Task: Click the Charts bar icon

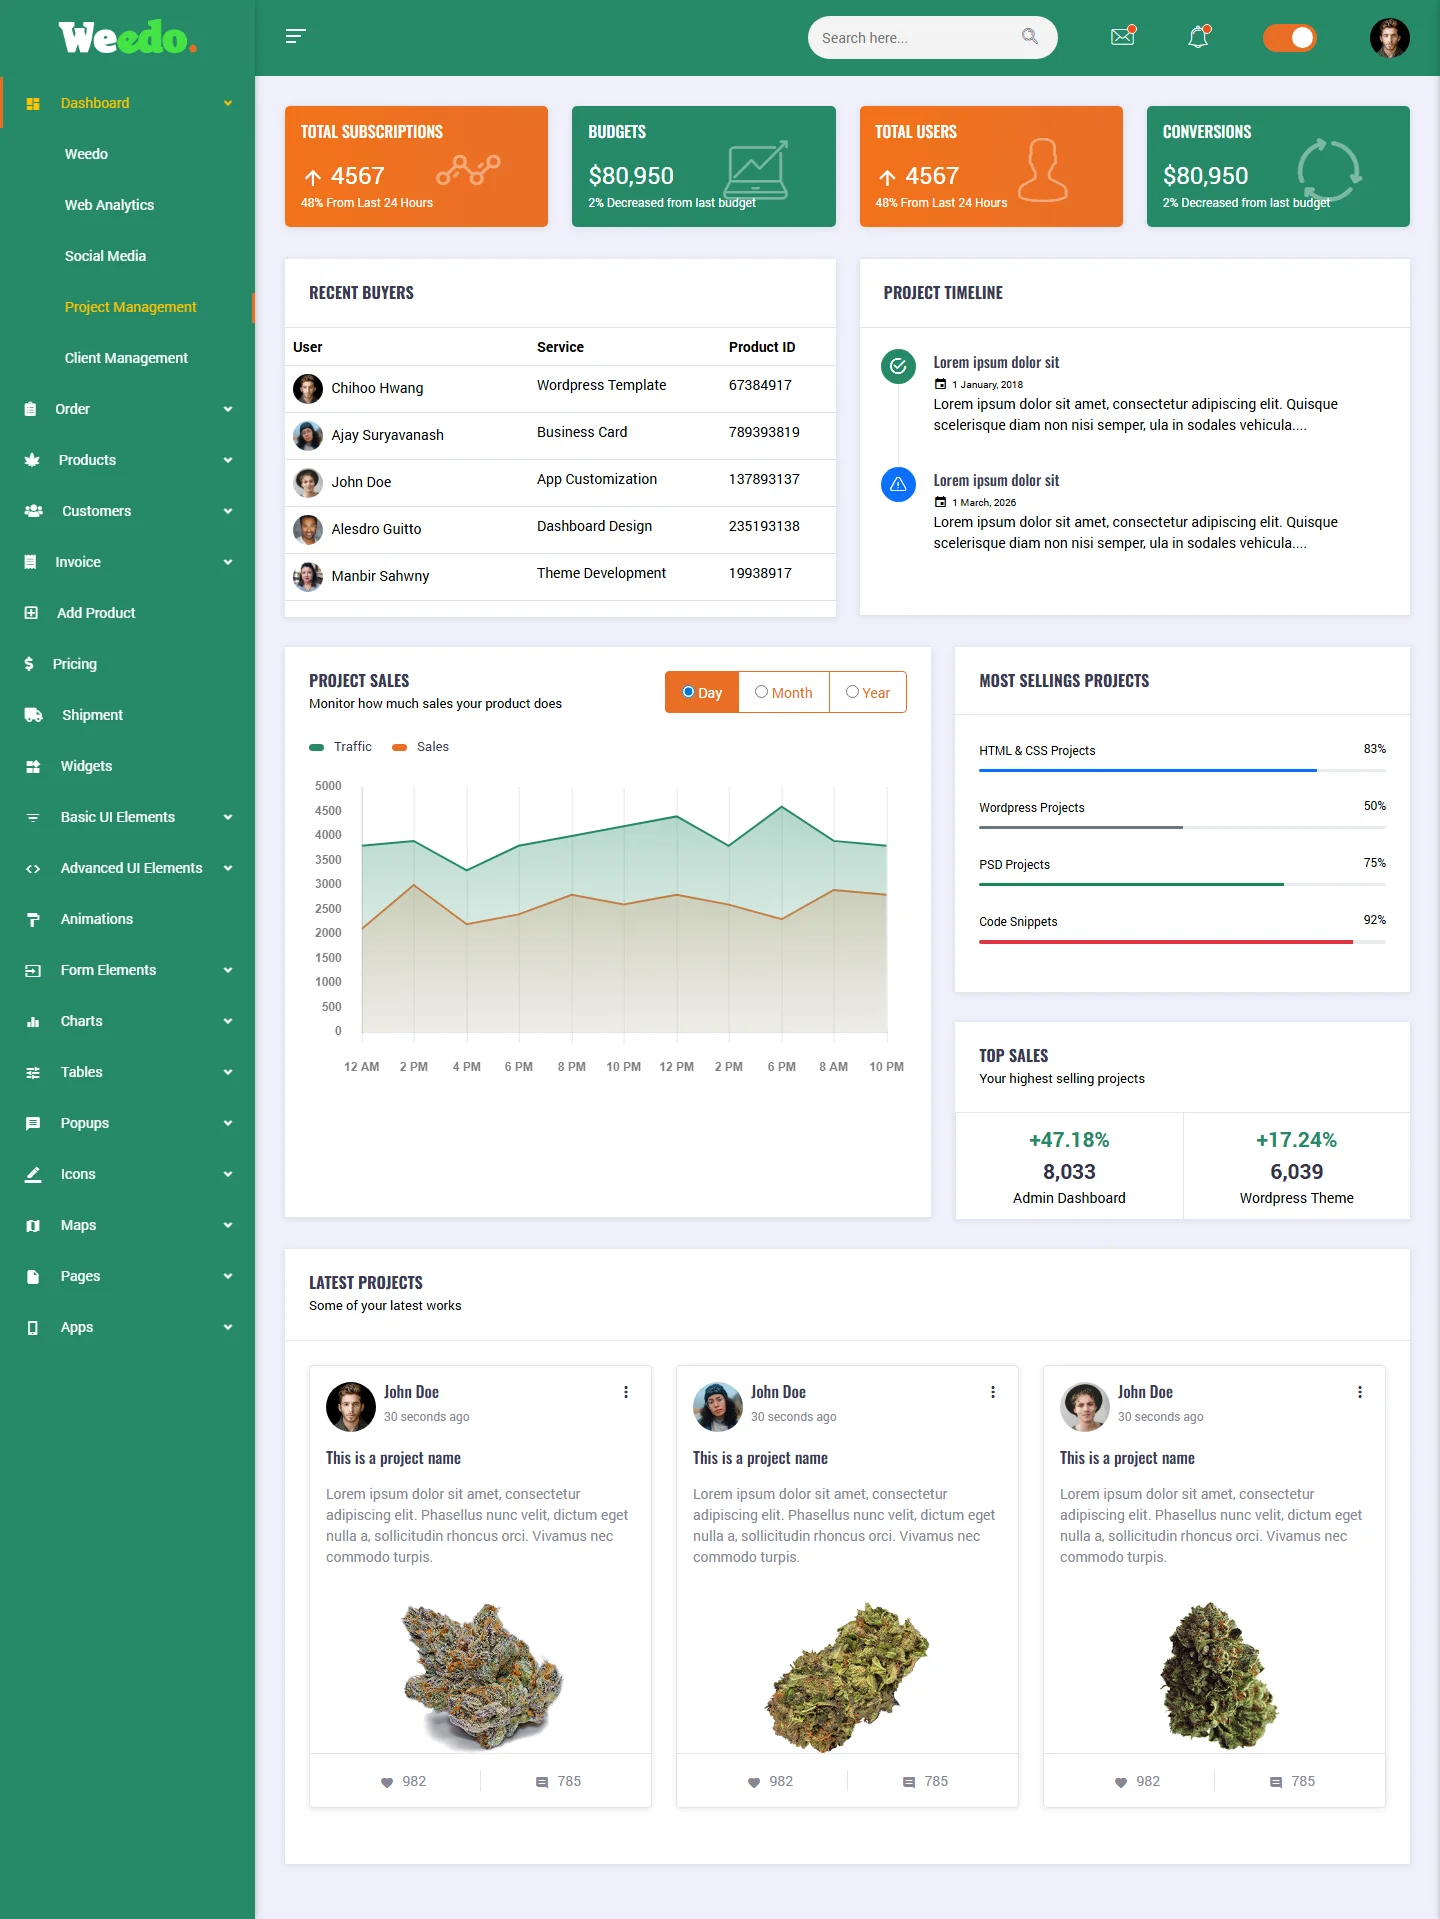Action: (33, 1021)
